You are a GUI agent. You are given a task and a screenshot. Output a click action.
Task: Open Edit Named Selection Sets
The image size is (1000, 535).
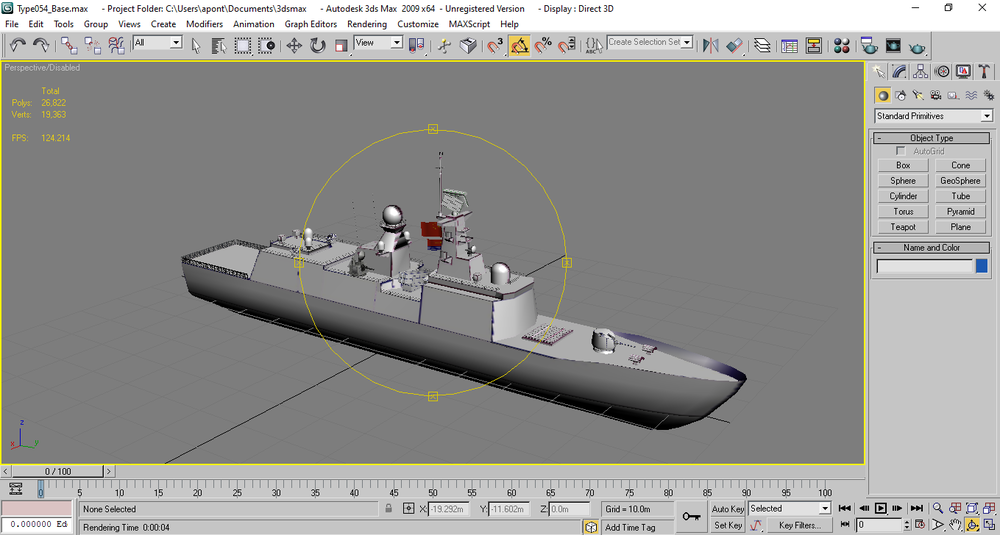[594, 45]
